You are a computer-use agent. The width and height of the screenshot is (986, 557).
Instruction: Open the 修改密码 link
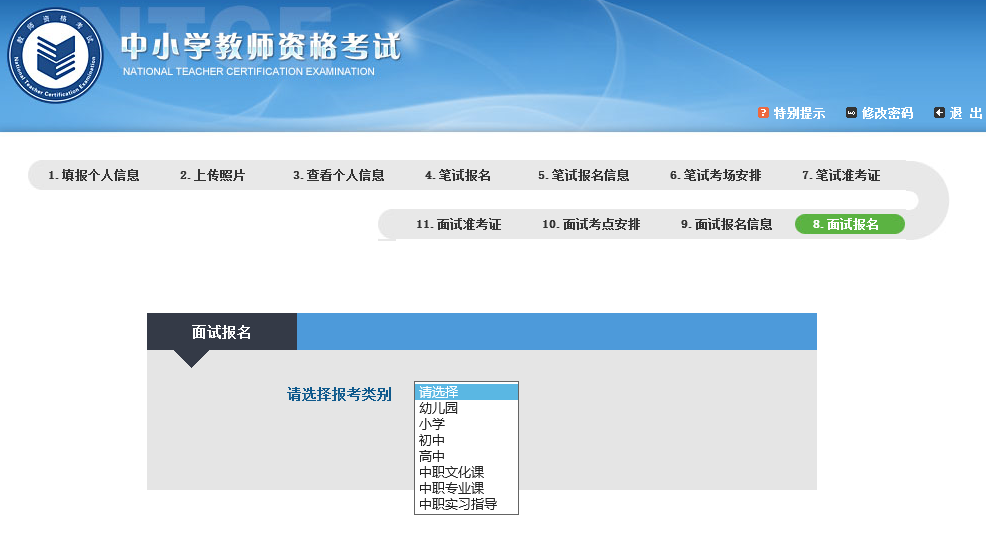tap(887, 113)
